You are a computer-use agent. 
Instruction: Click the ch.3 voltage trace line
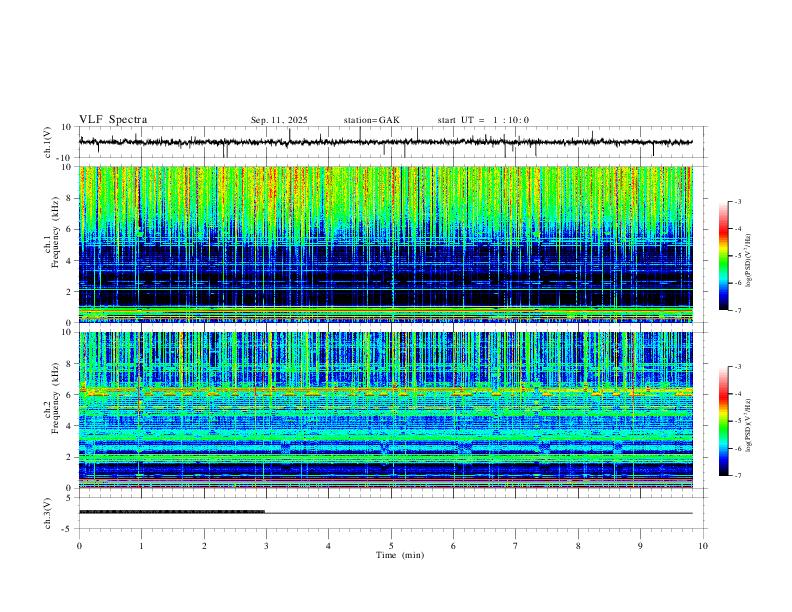385,513
